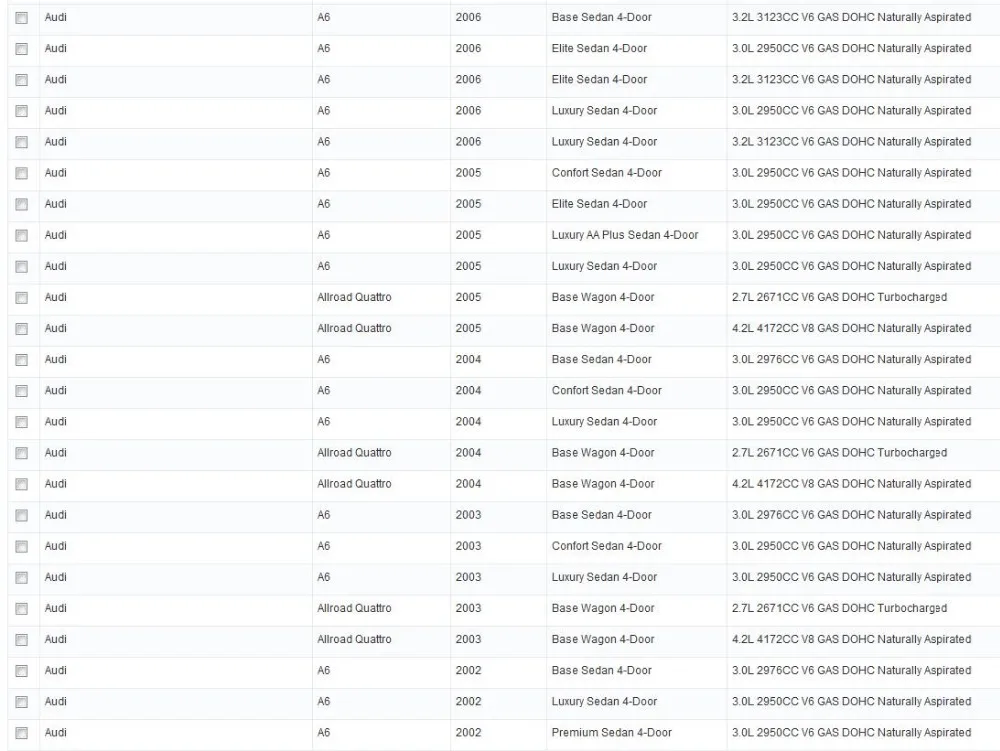Click 'Confort Sedan 4-Door' in the 2005 row
1000x751 pixels.
click(607, 173)
